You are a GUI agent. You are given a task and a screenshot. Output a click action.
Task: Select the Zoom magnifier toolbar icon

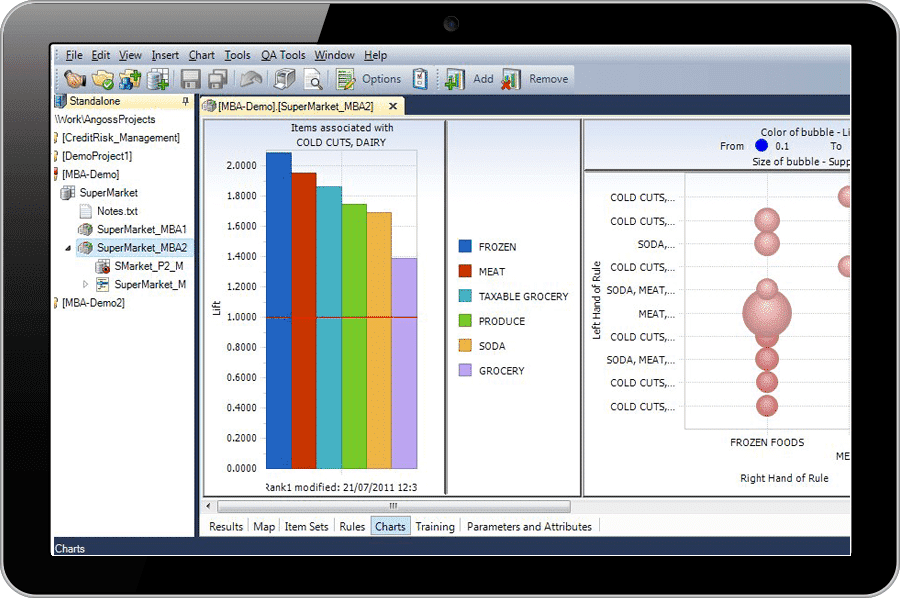click(314, 80)
